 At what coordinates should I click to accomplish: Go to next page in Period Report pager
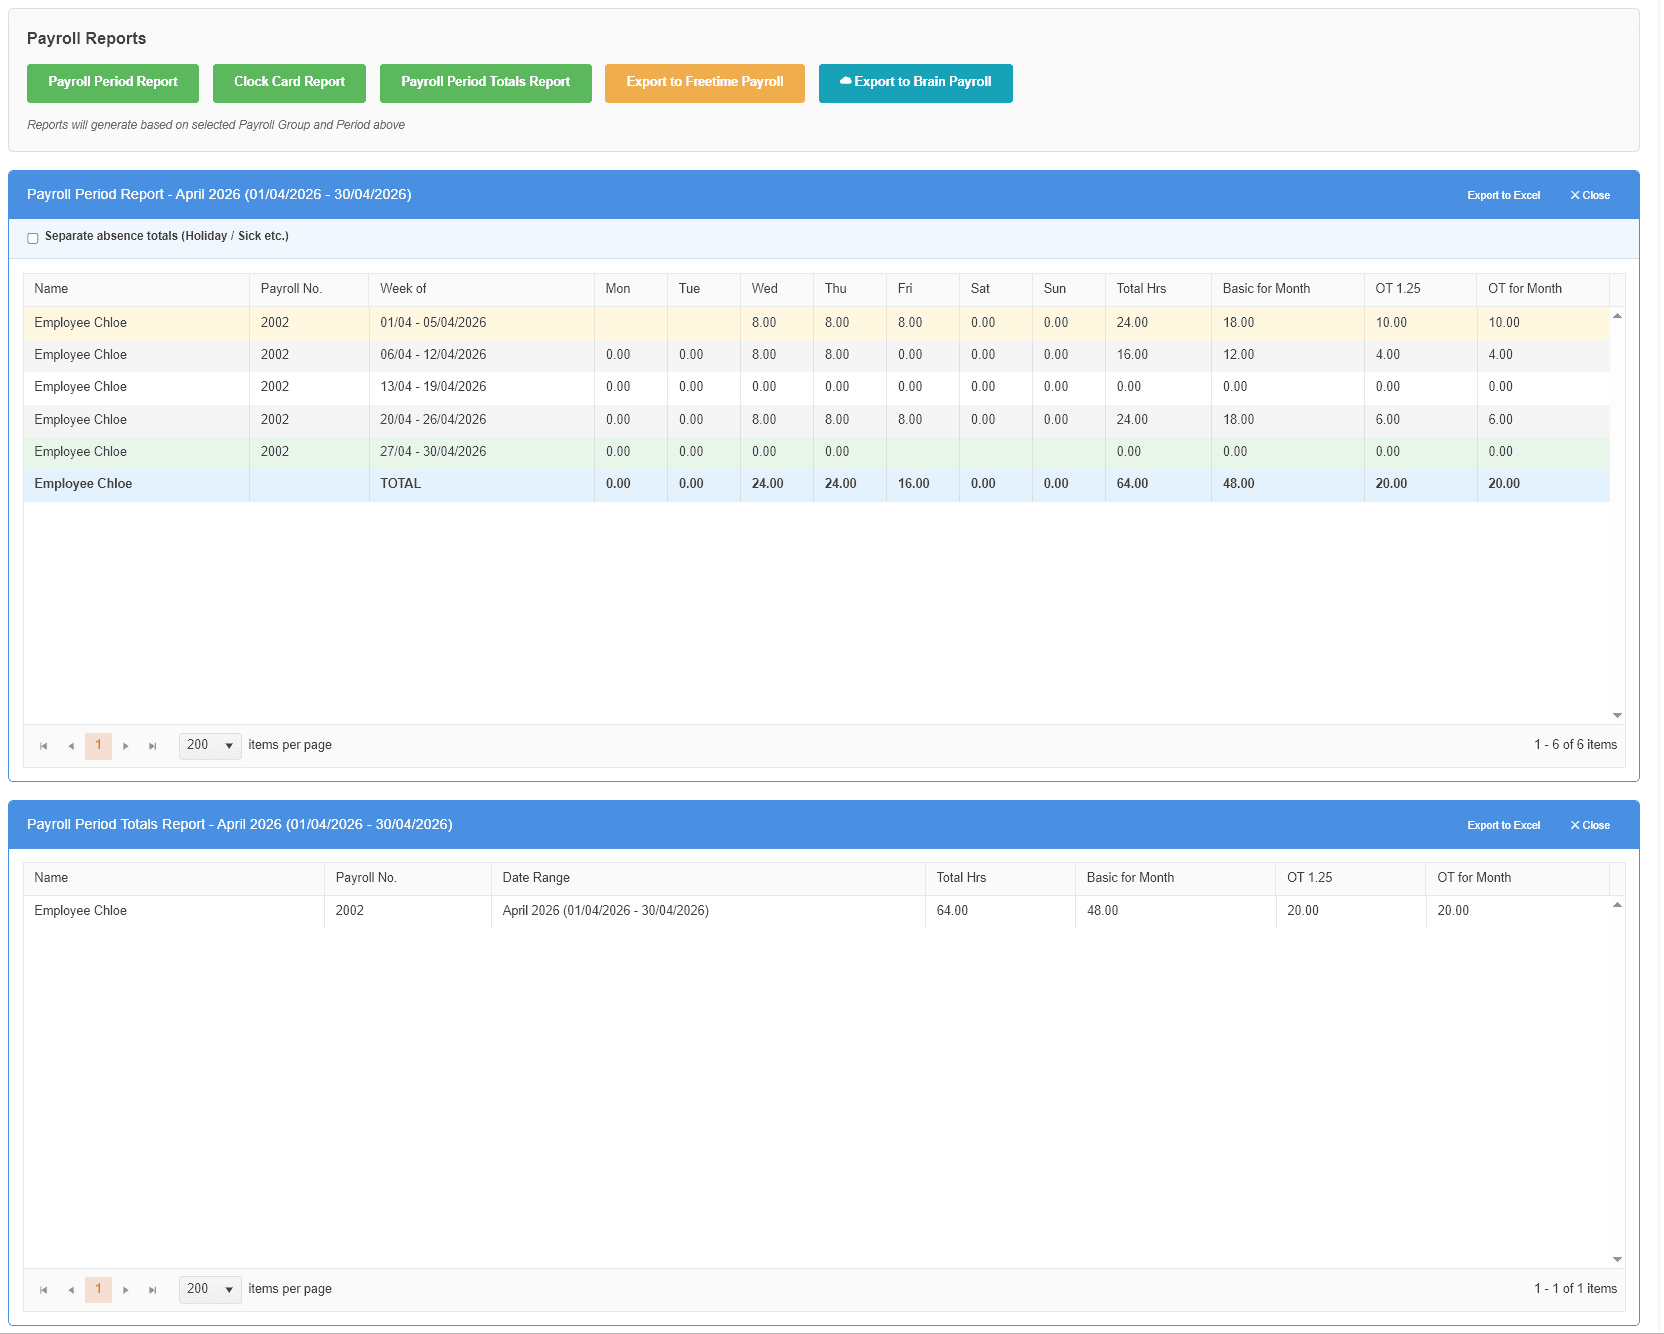tap(125, 746)
